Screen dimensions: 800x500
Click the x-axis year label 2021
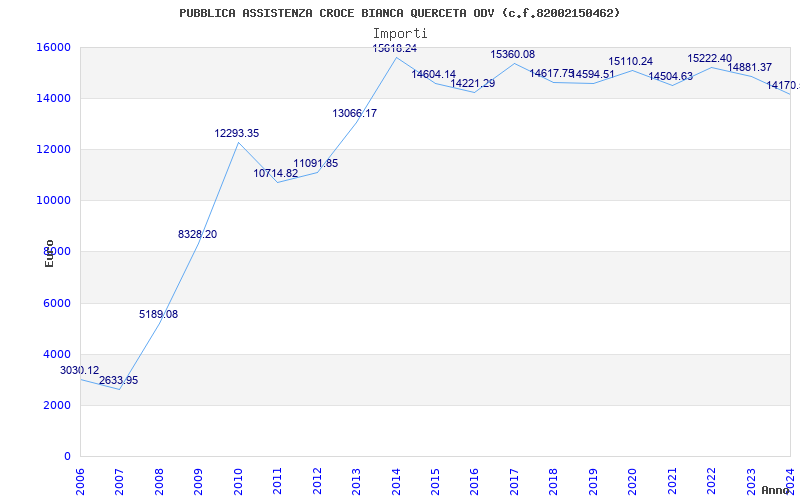pos(672,480)
